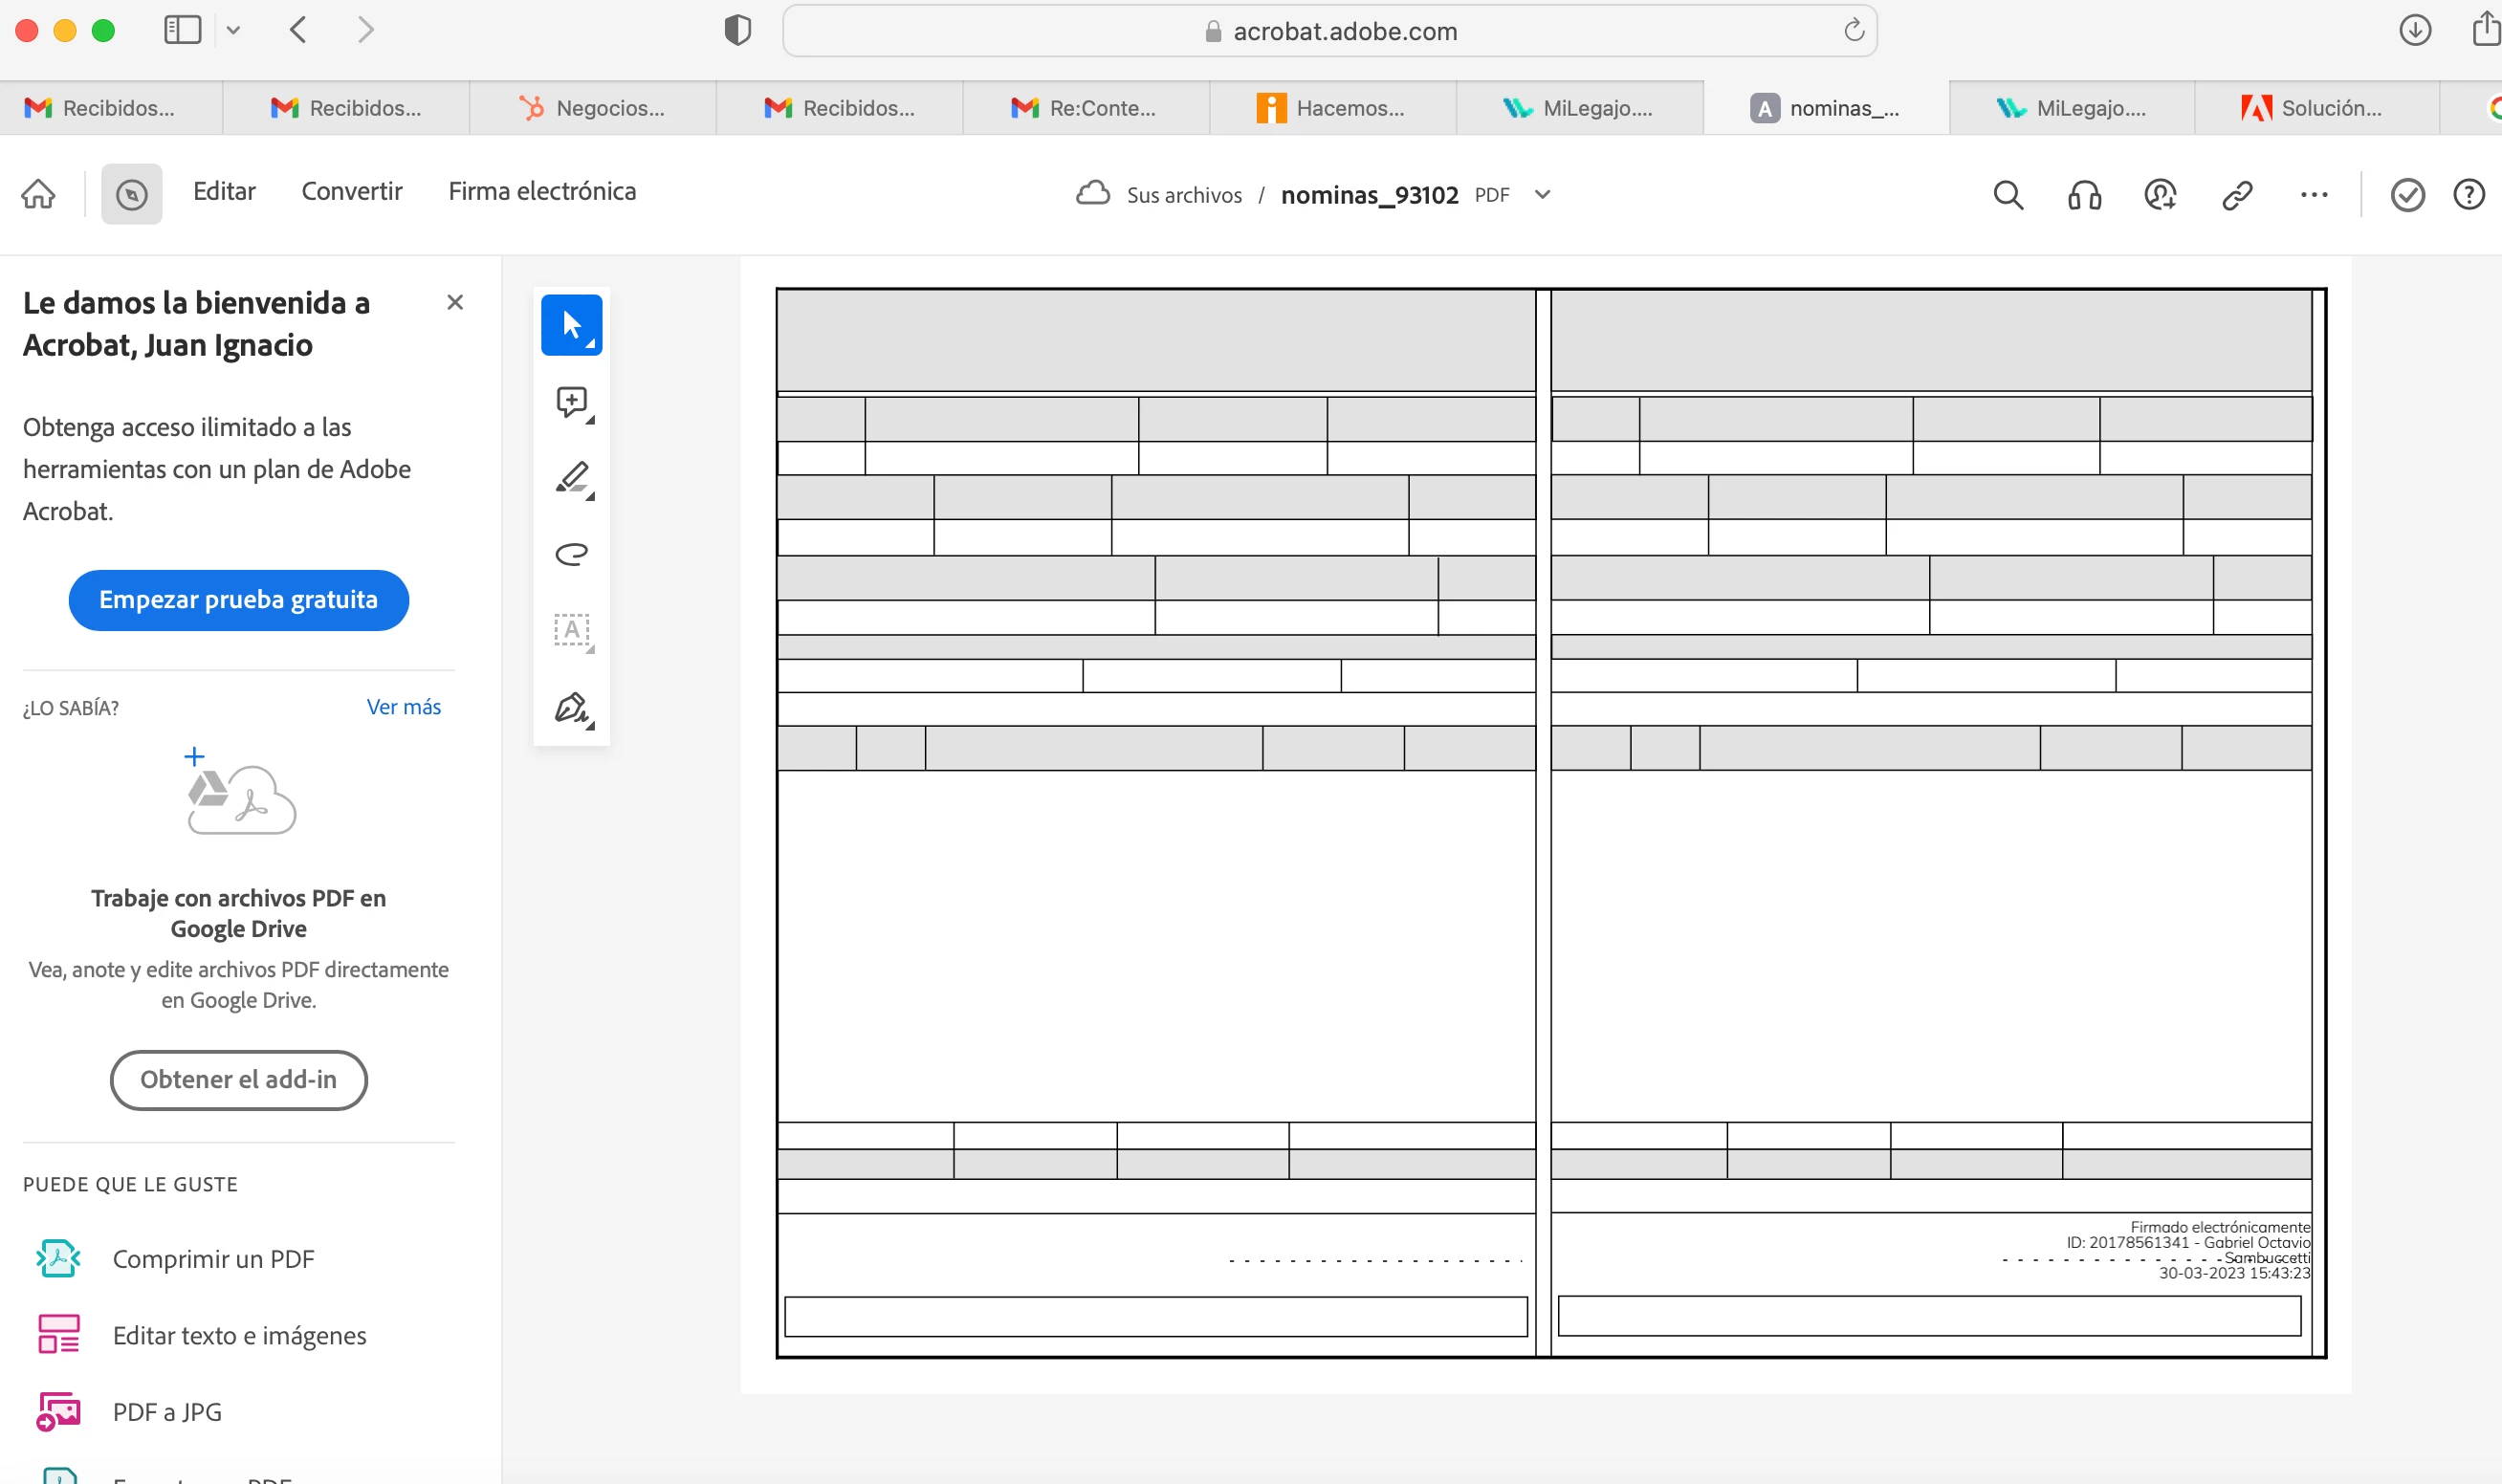Switch to the Negocios browser tab

click(592, 108)
